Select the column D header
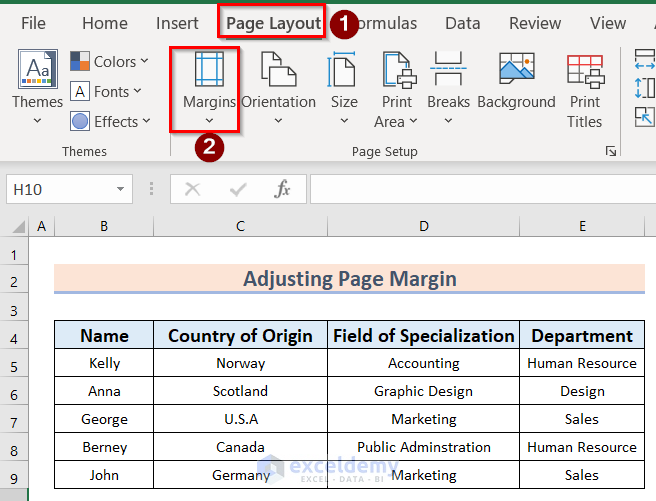The image size is (656, 501). coord(424,227)
